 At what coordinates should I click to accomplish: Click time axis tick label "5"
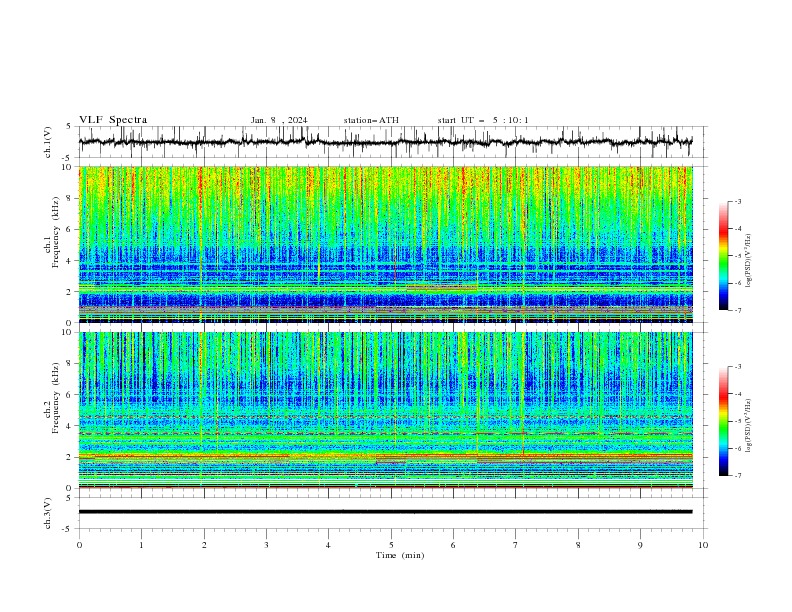tap(391, 545)
